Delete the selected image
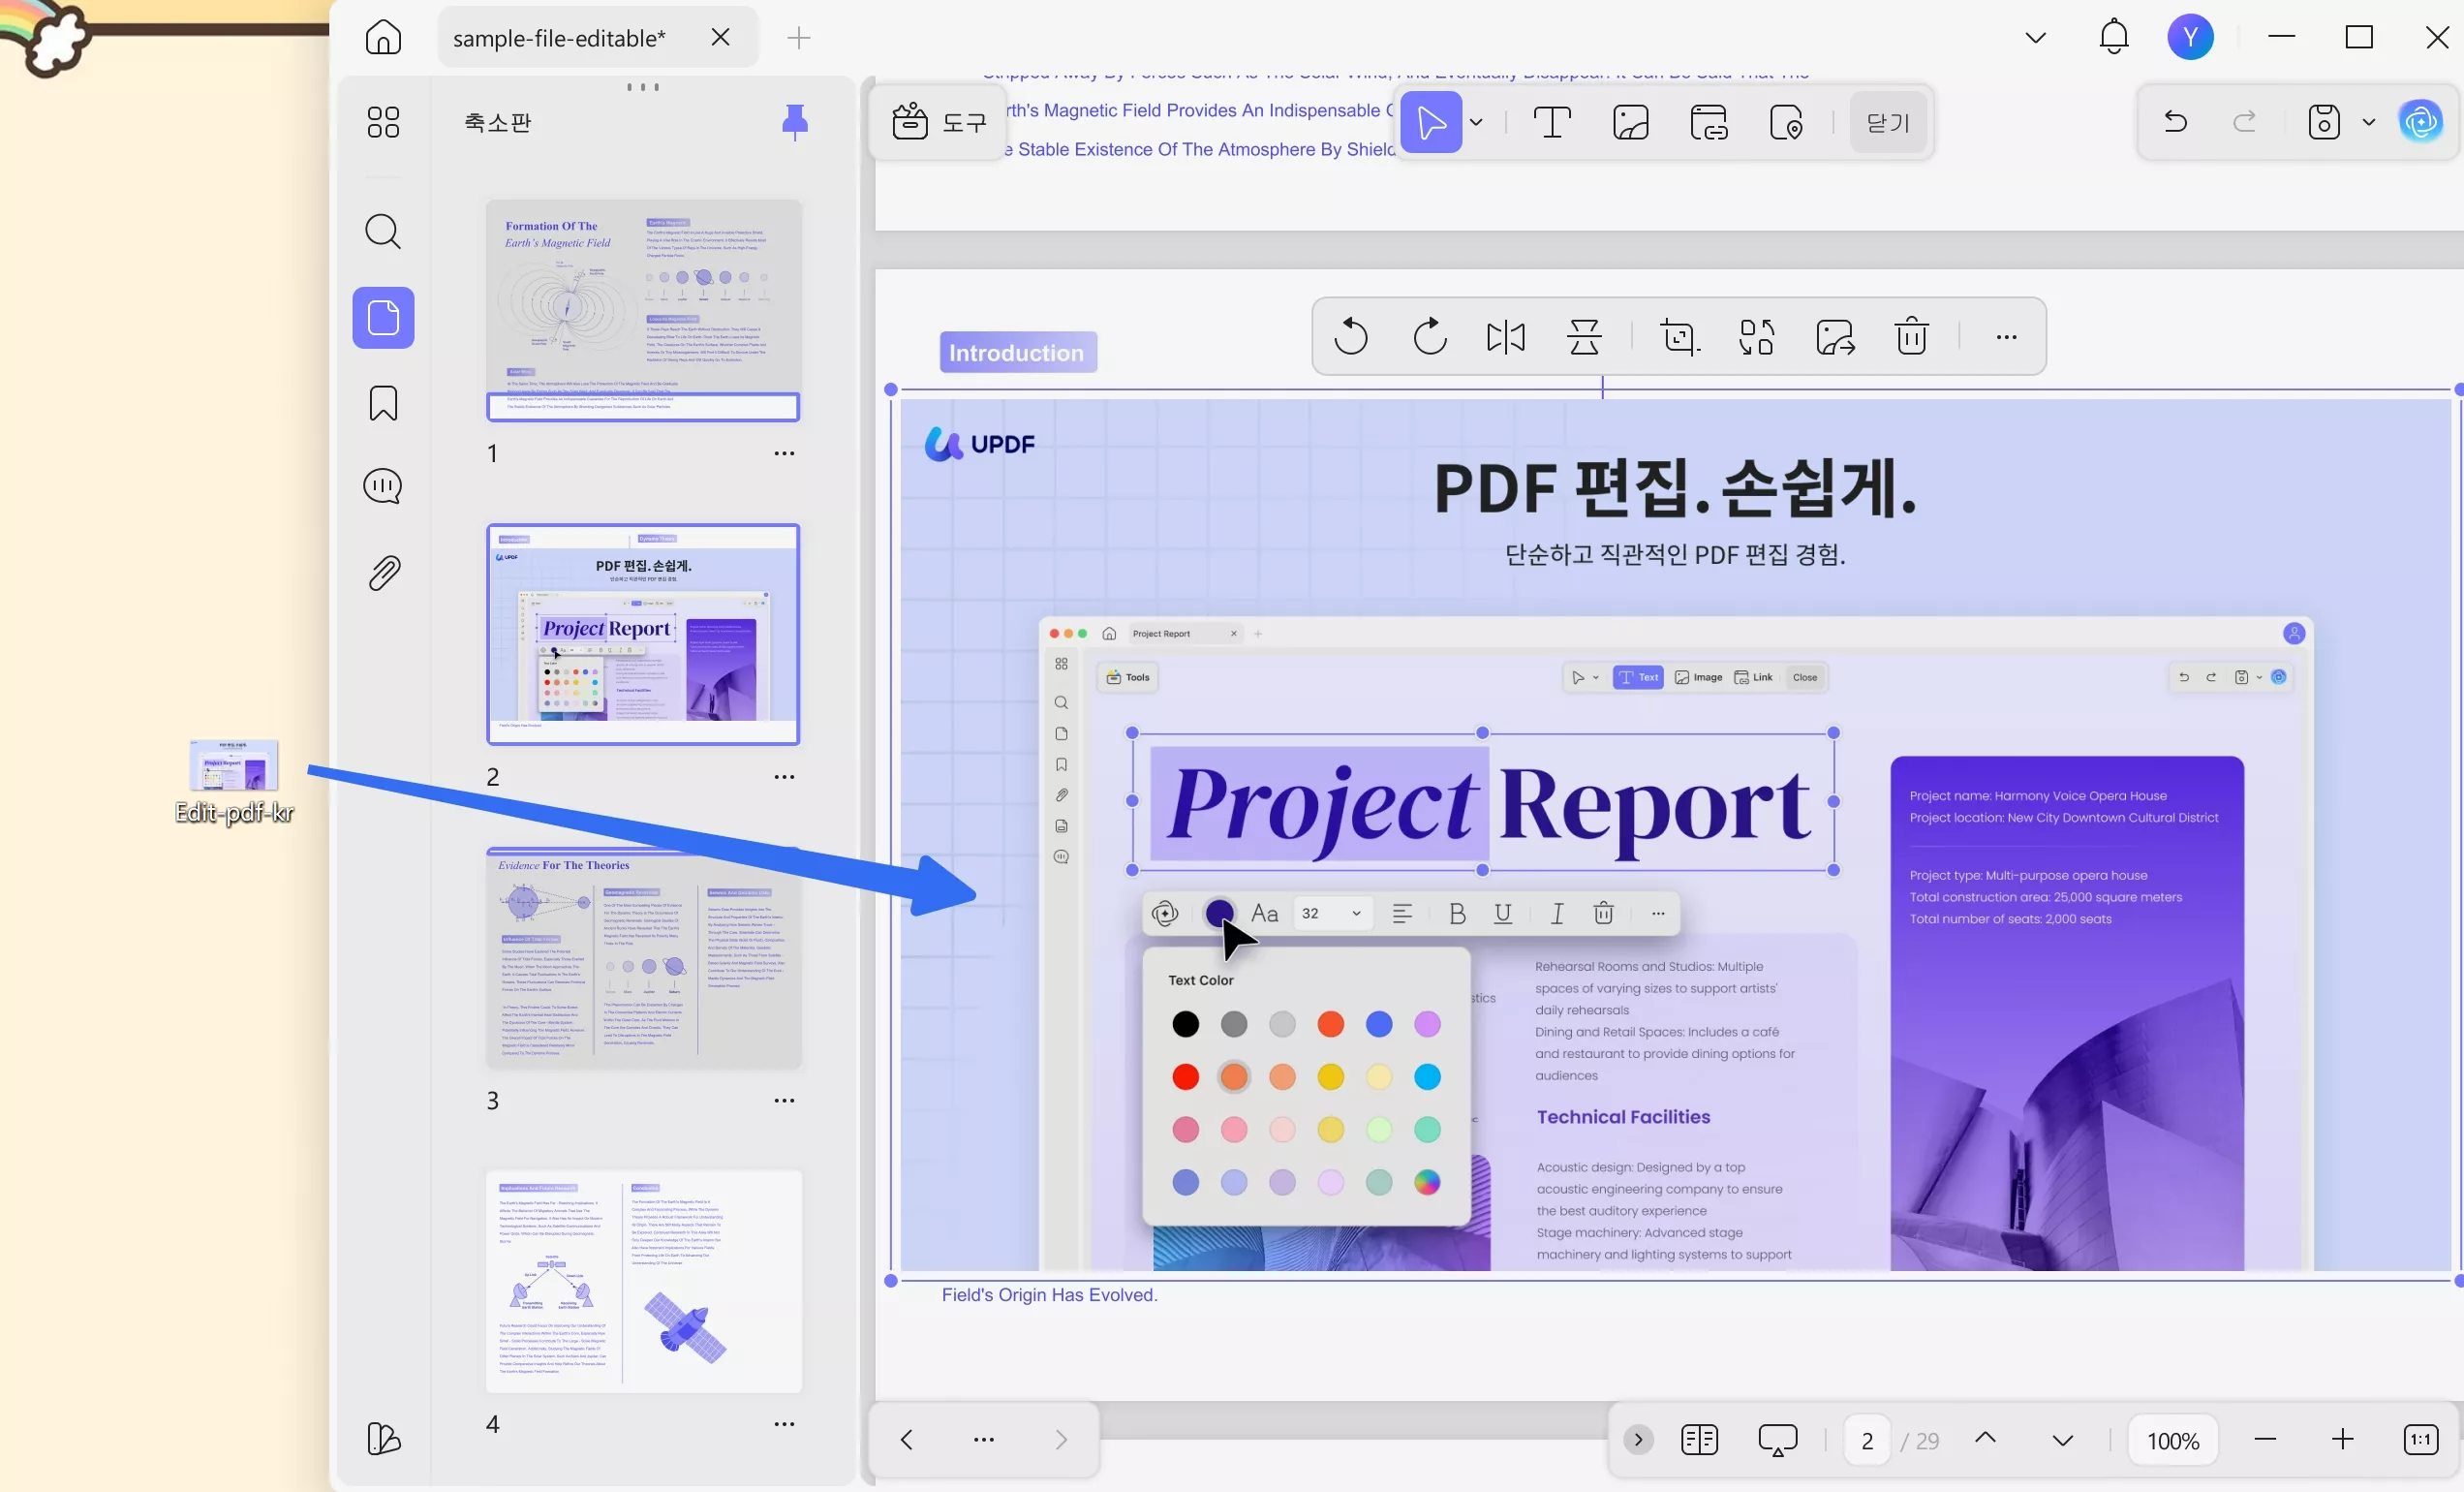The height and width of the screenshot is (1492, 2464). click(x=1911, y=336)
